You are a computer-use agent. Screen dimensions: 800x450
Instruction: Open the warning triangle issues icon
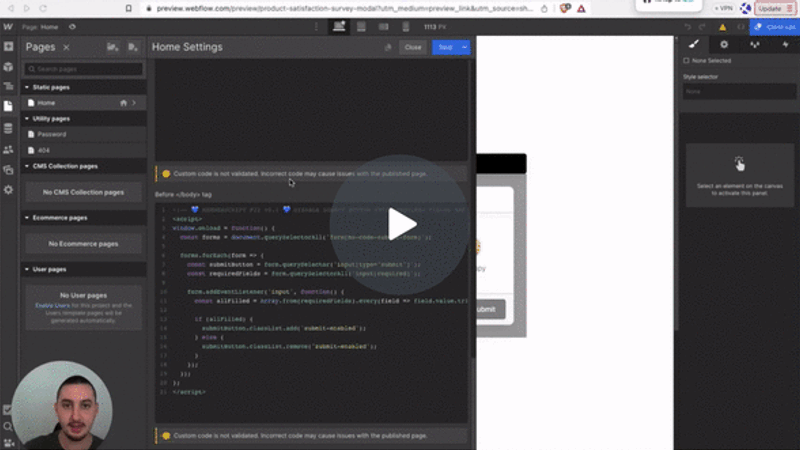point(722,27)
